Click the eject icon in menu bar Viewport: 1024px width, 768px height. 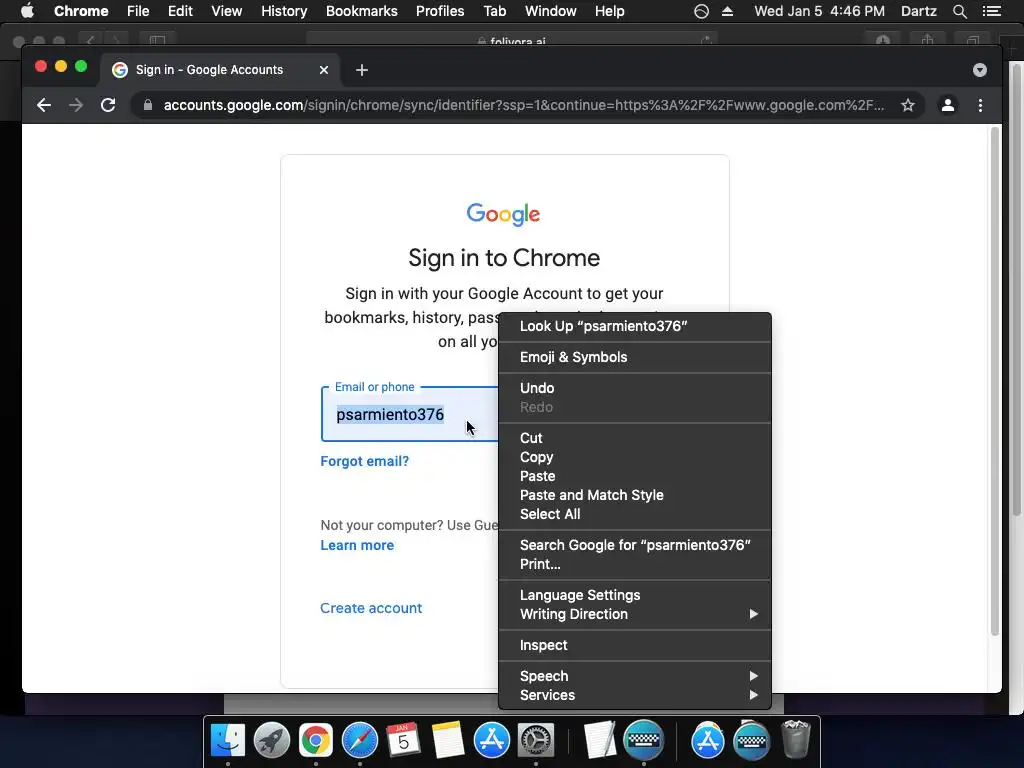tap(728, 11)
